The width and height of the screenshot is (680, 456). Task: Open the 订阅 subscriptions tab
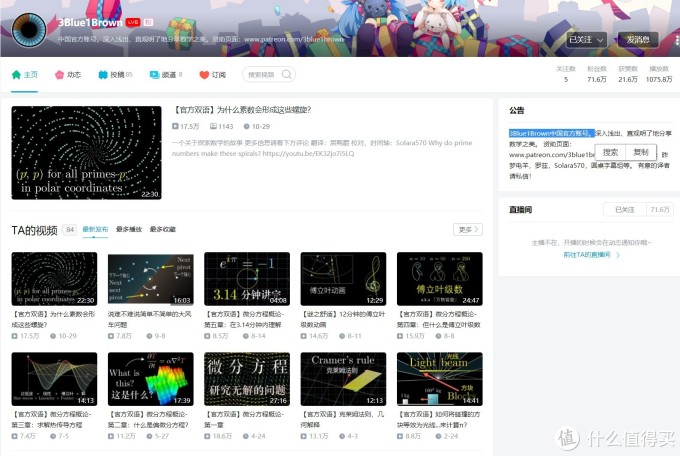pyautogui.click(x=212, y=75)
